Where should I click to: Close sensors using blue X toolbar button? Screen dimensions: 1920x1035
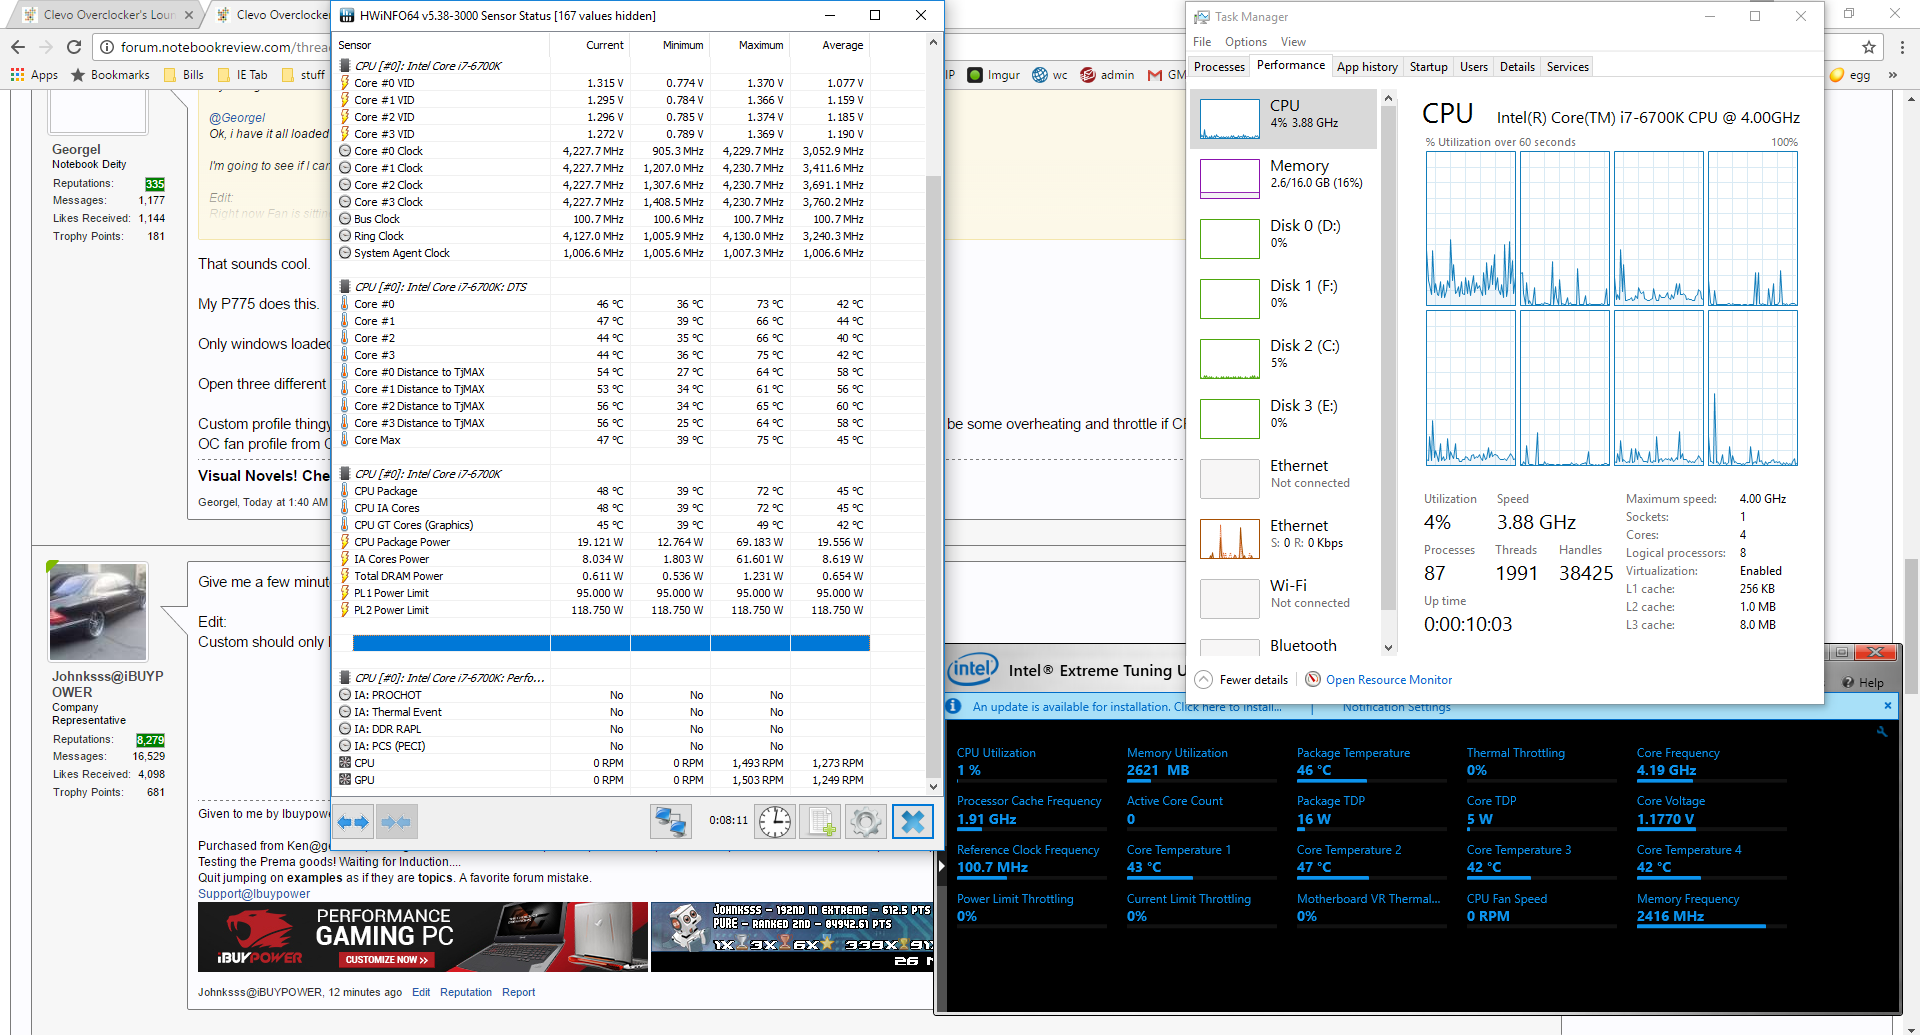(912, 822)
